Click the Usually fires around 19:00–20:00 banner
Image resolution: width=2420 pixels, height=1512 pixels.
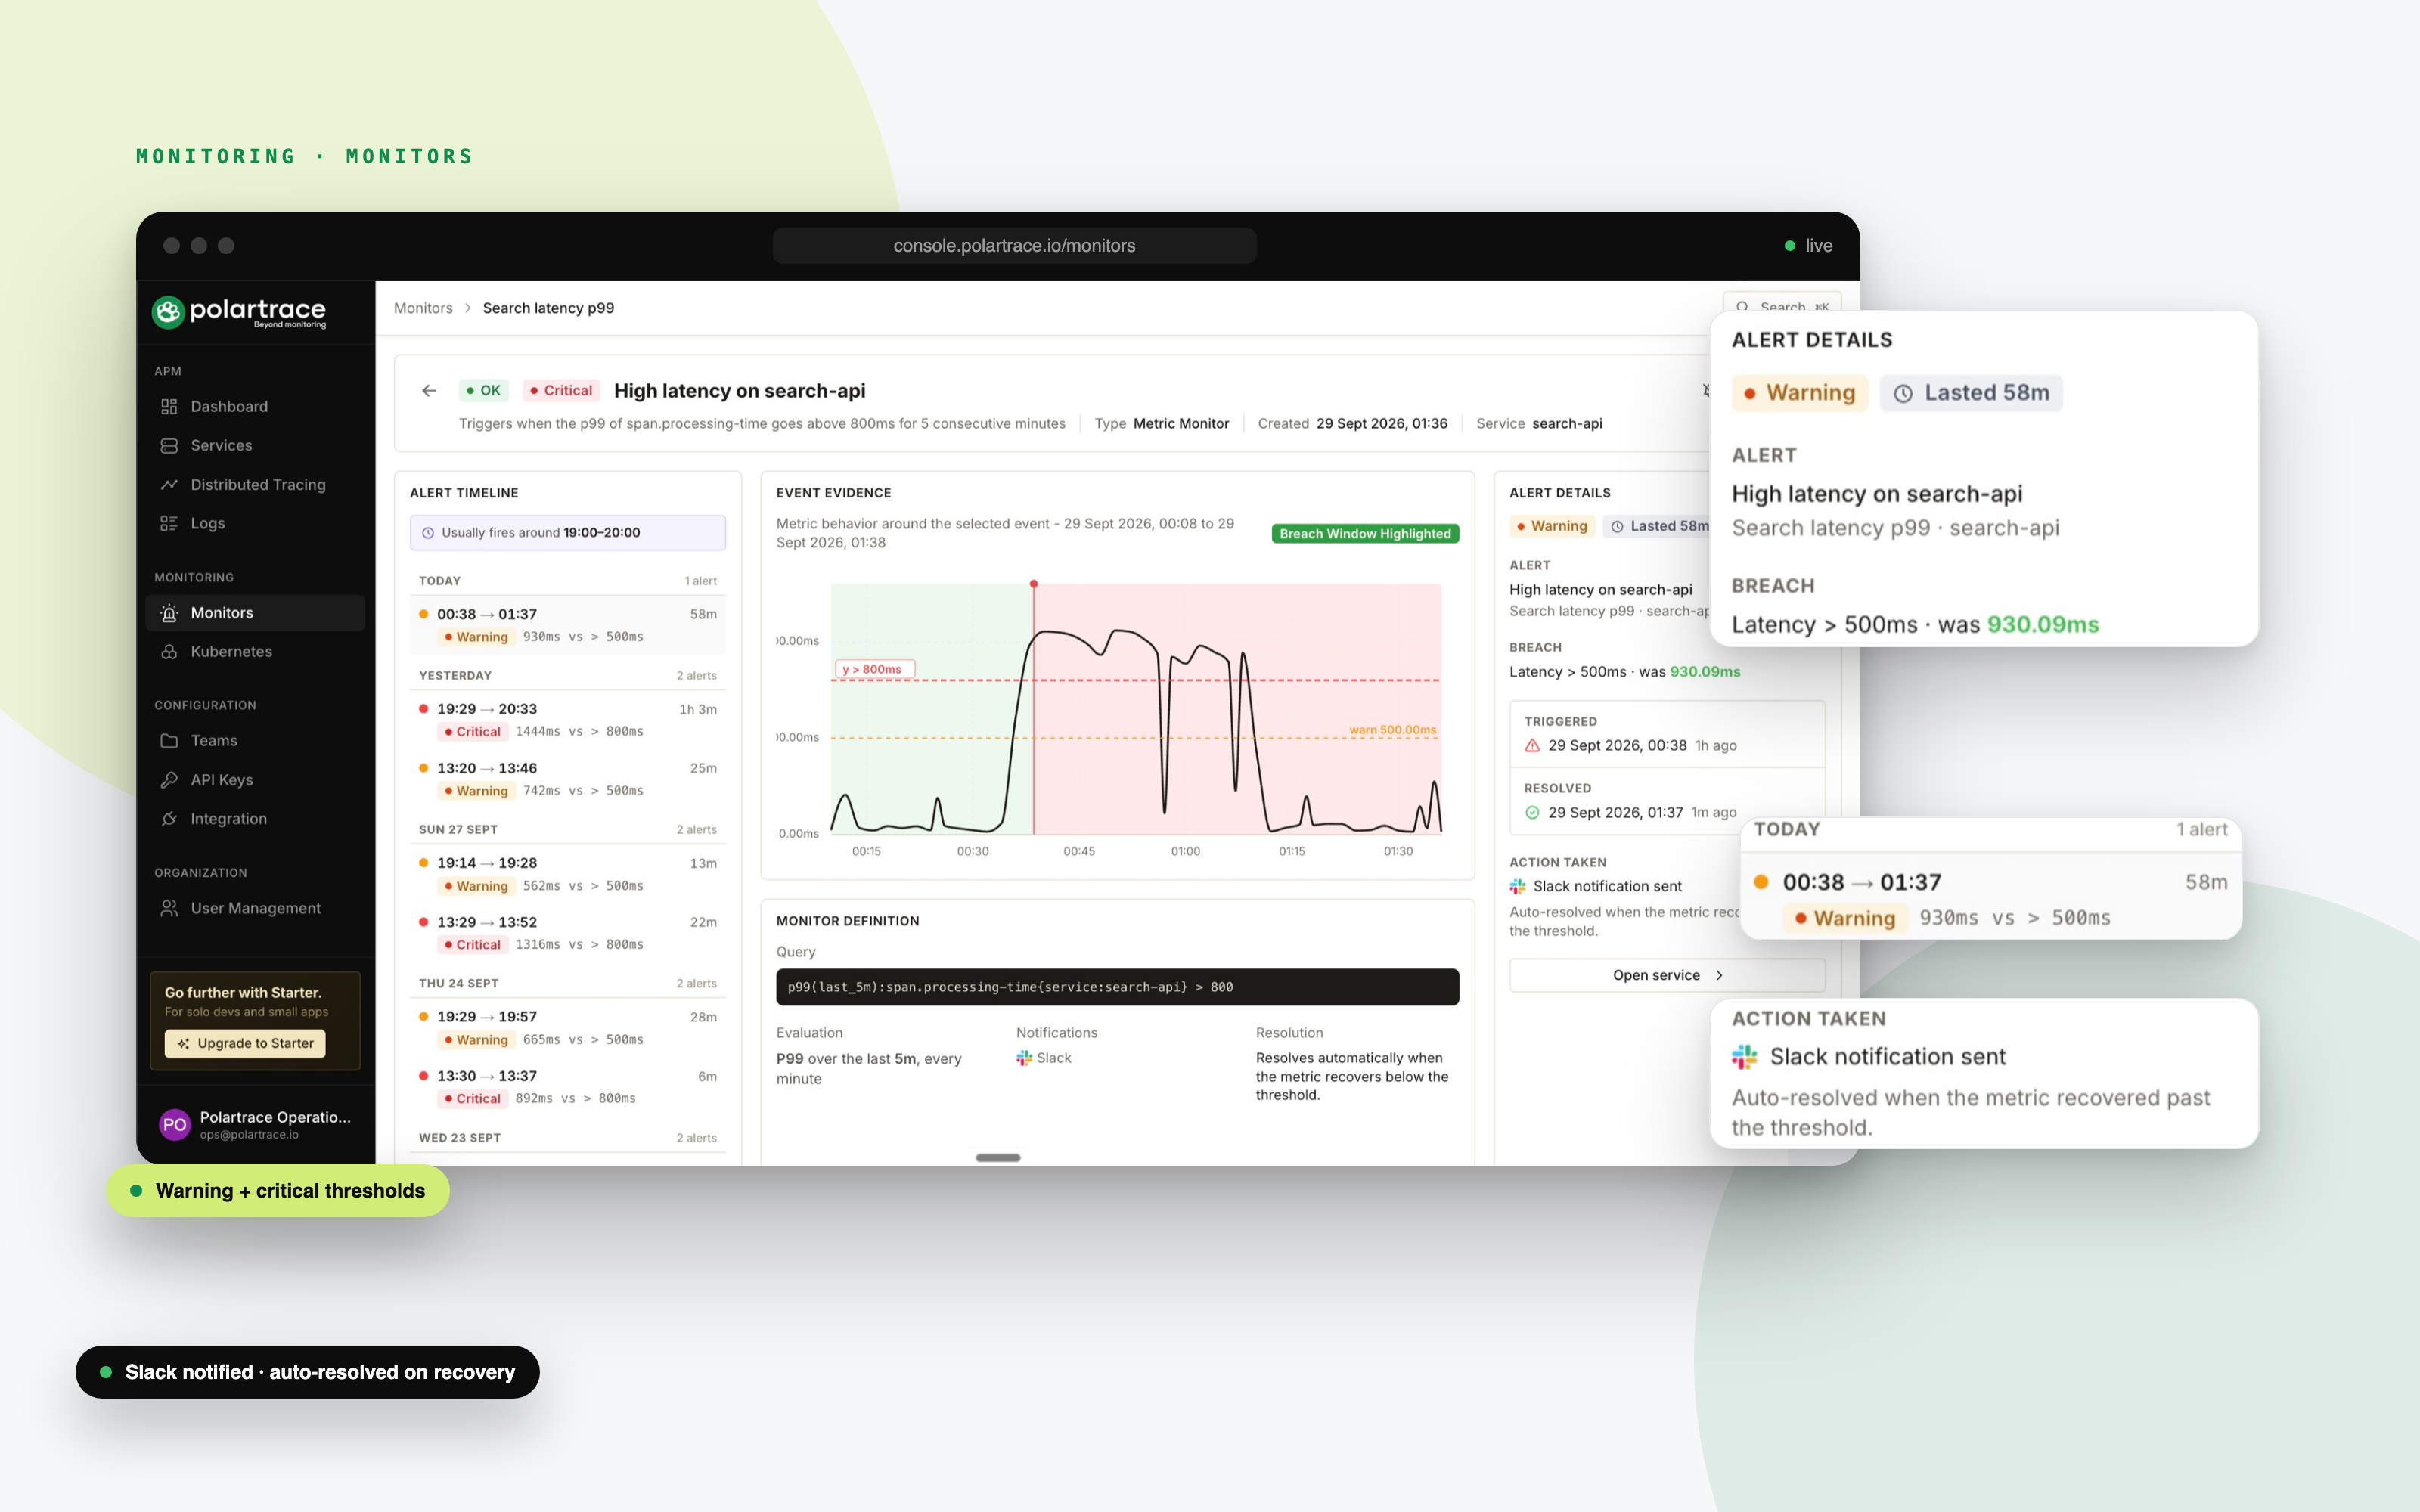tap(568, 532)
